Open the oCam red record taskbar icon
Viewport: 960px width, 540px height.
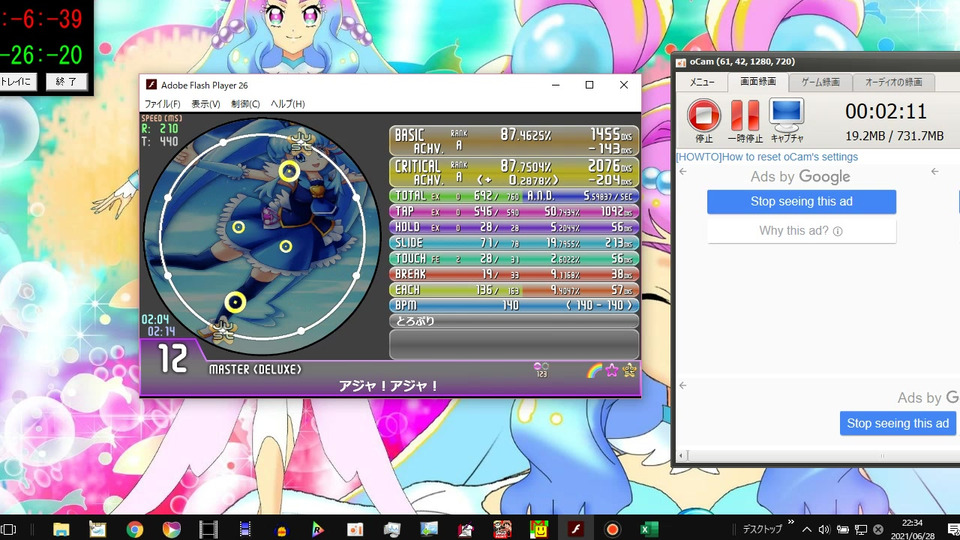[612, 530]
